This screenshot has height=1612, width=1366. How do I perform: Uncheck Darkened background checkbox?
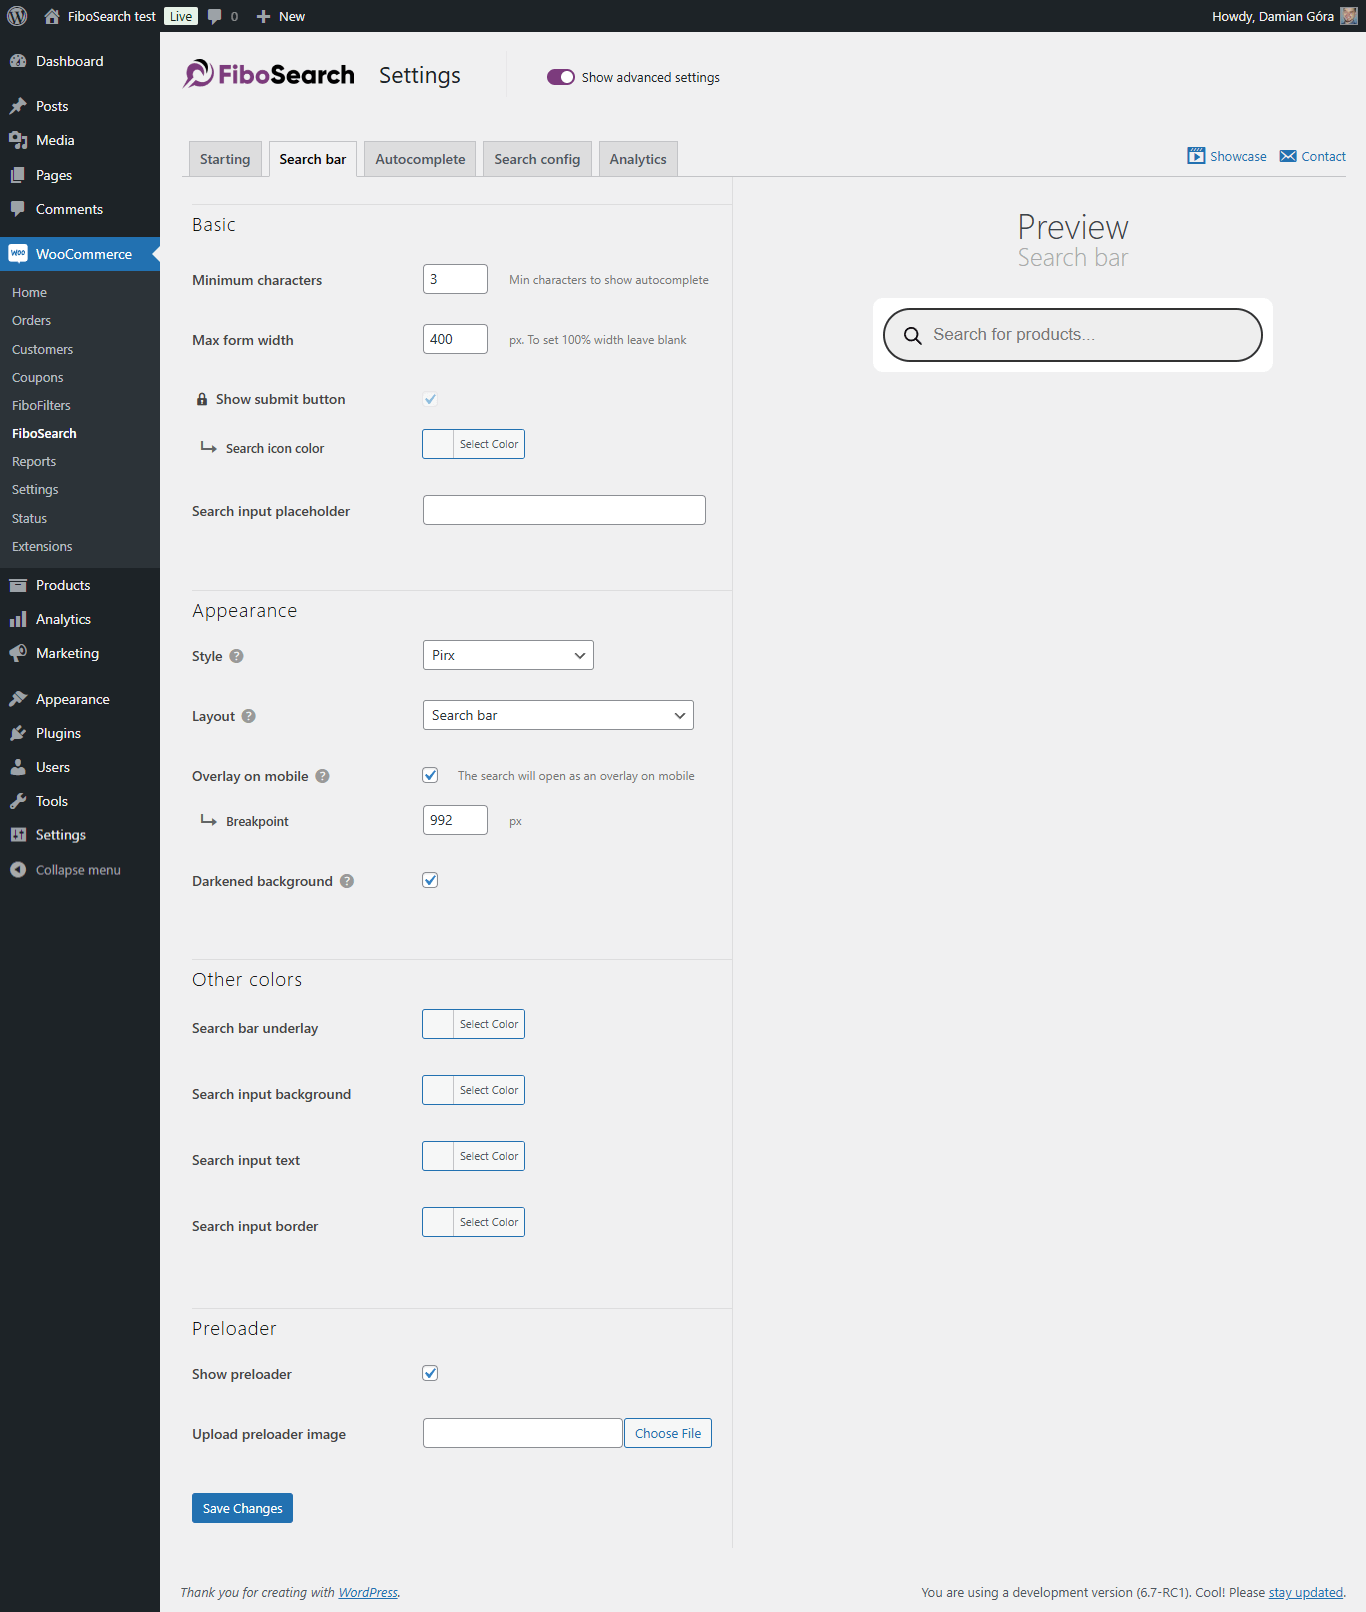coord(430,880)
